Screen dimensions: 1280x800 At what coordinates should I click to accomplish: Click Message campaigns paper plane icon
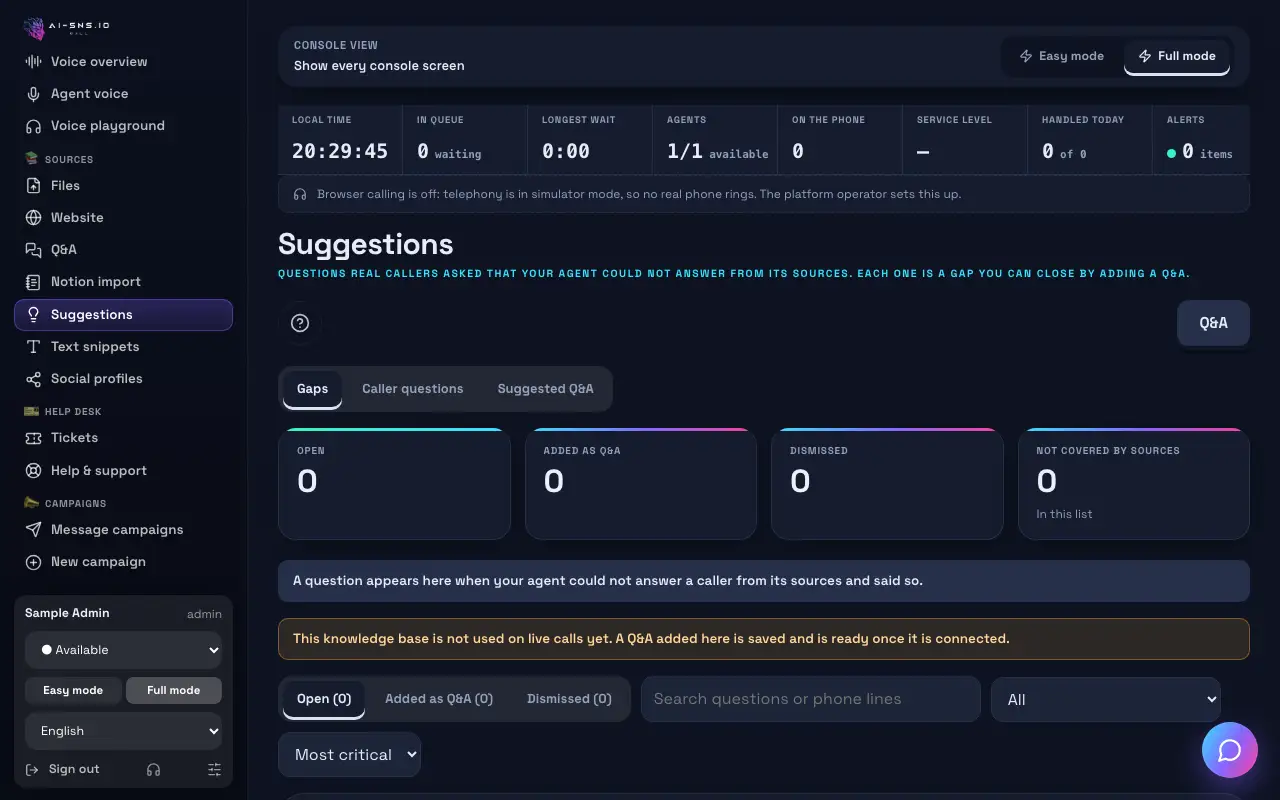[33, 530]
